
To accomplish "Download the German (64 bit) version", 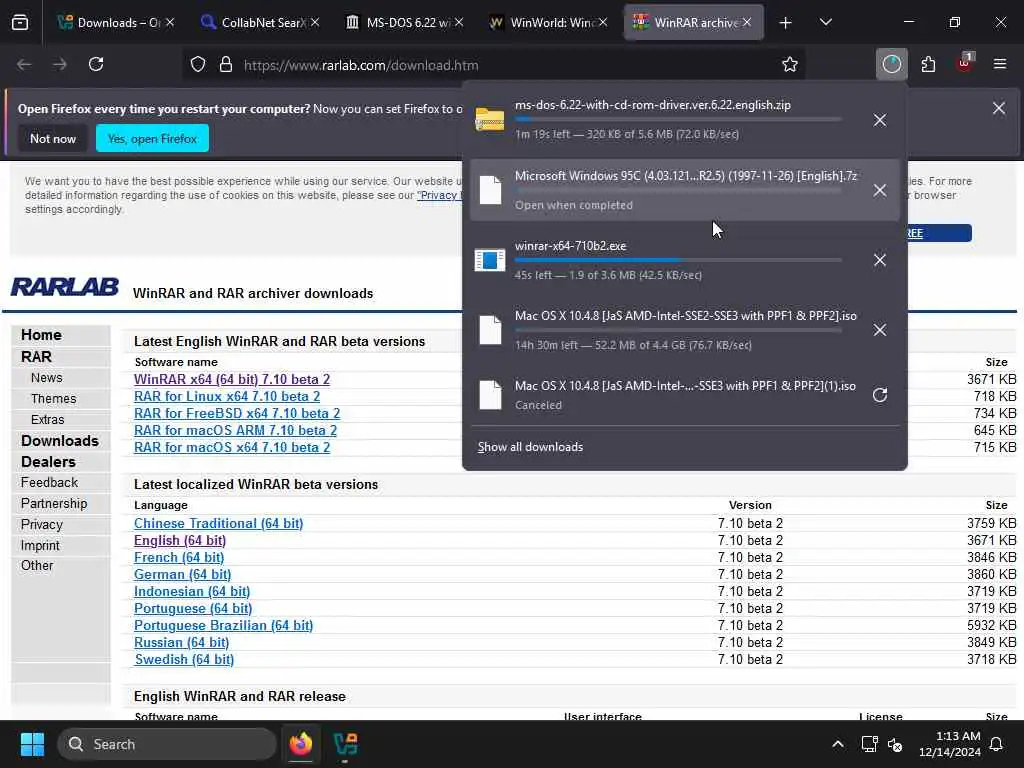I will pos(182,575).
